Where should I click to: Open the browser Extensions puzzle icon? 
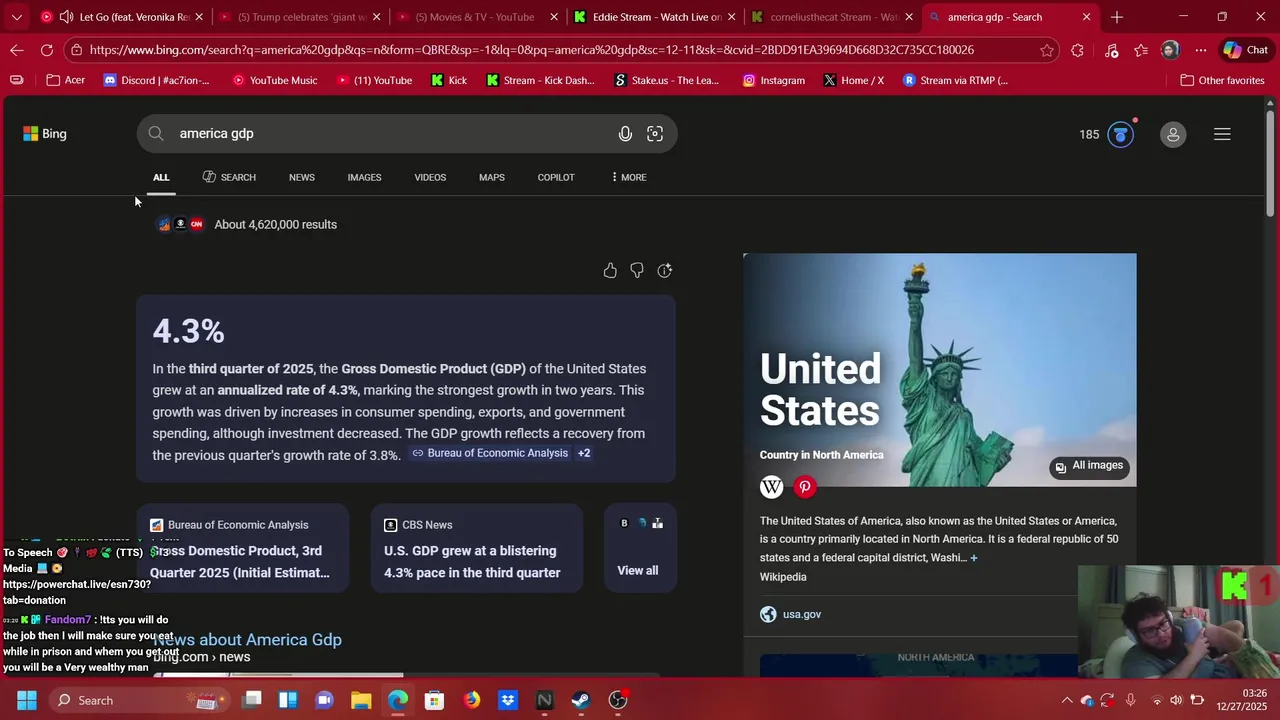pos(1077,50)
